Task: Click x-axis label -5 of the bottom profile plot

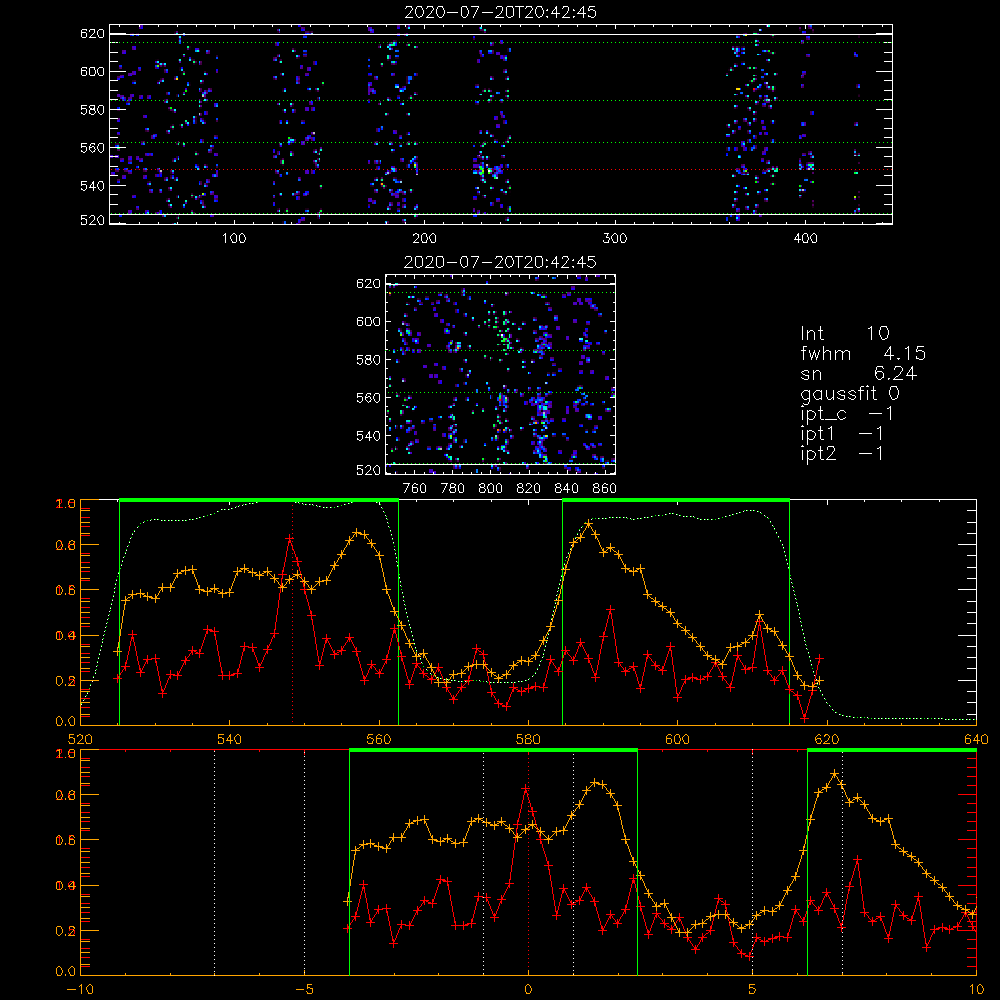Action: tap(304, 989)
